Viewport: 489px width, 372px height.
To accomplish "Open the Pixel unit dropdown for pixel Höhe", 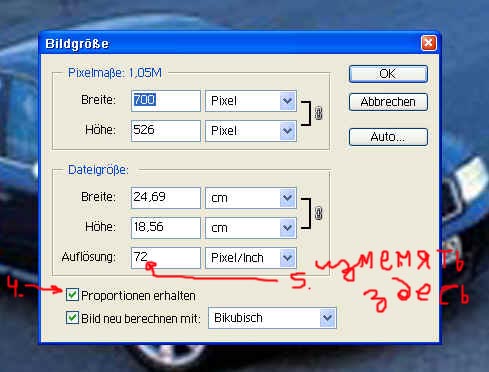I will point(251,131).
